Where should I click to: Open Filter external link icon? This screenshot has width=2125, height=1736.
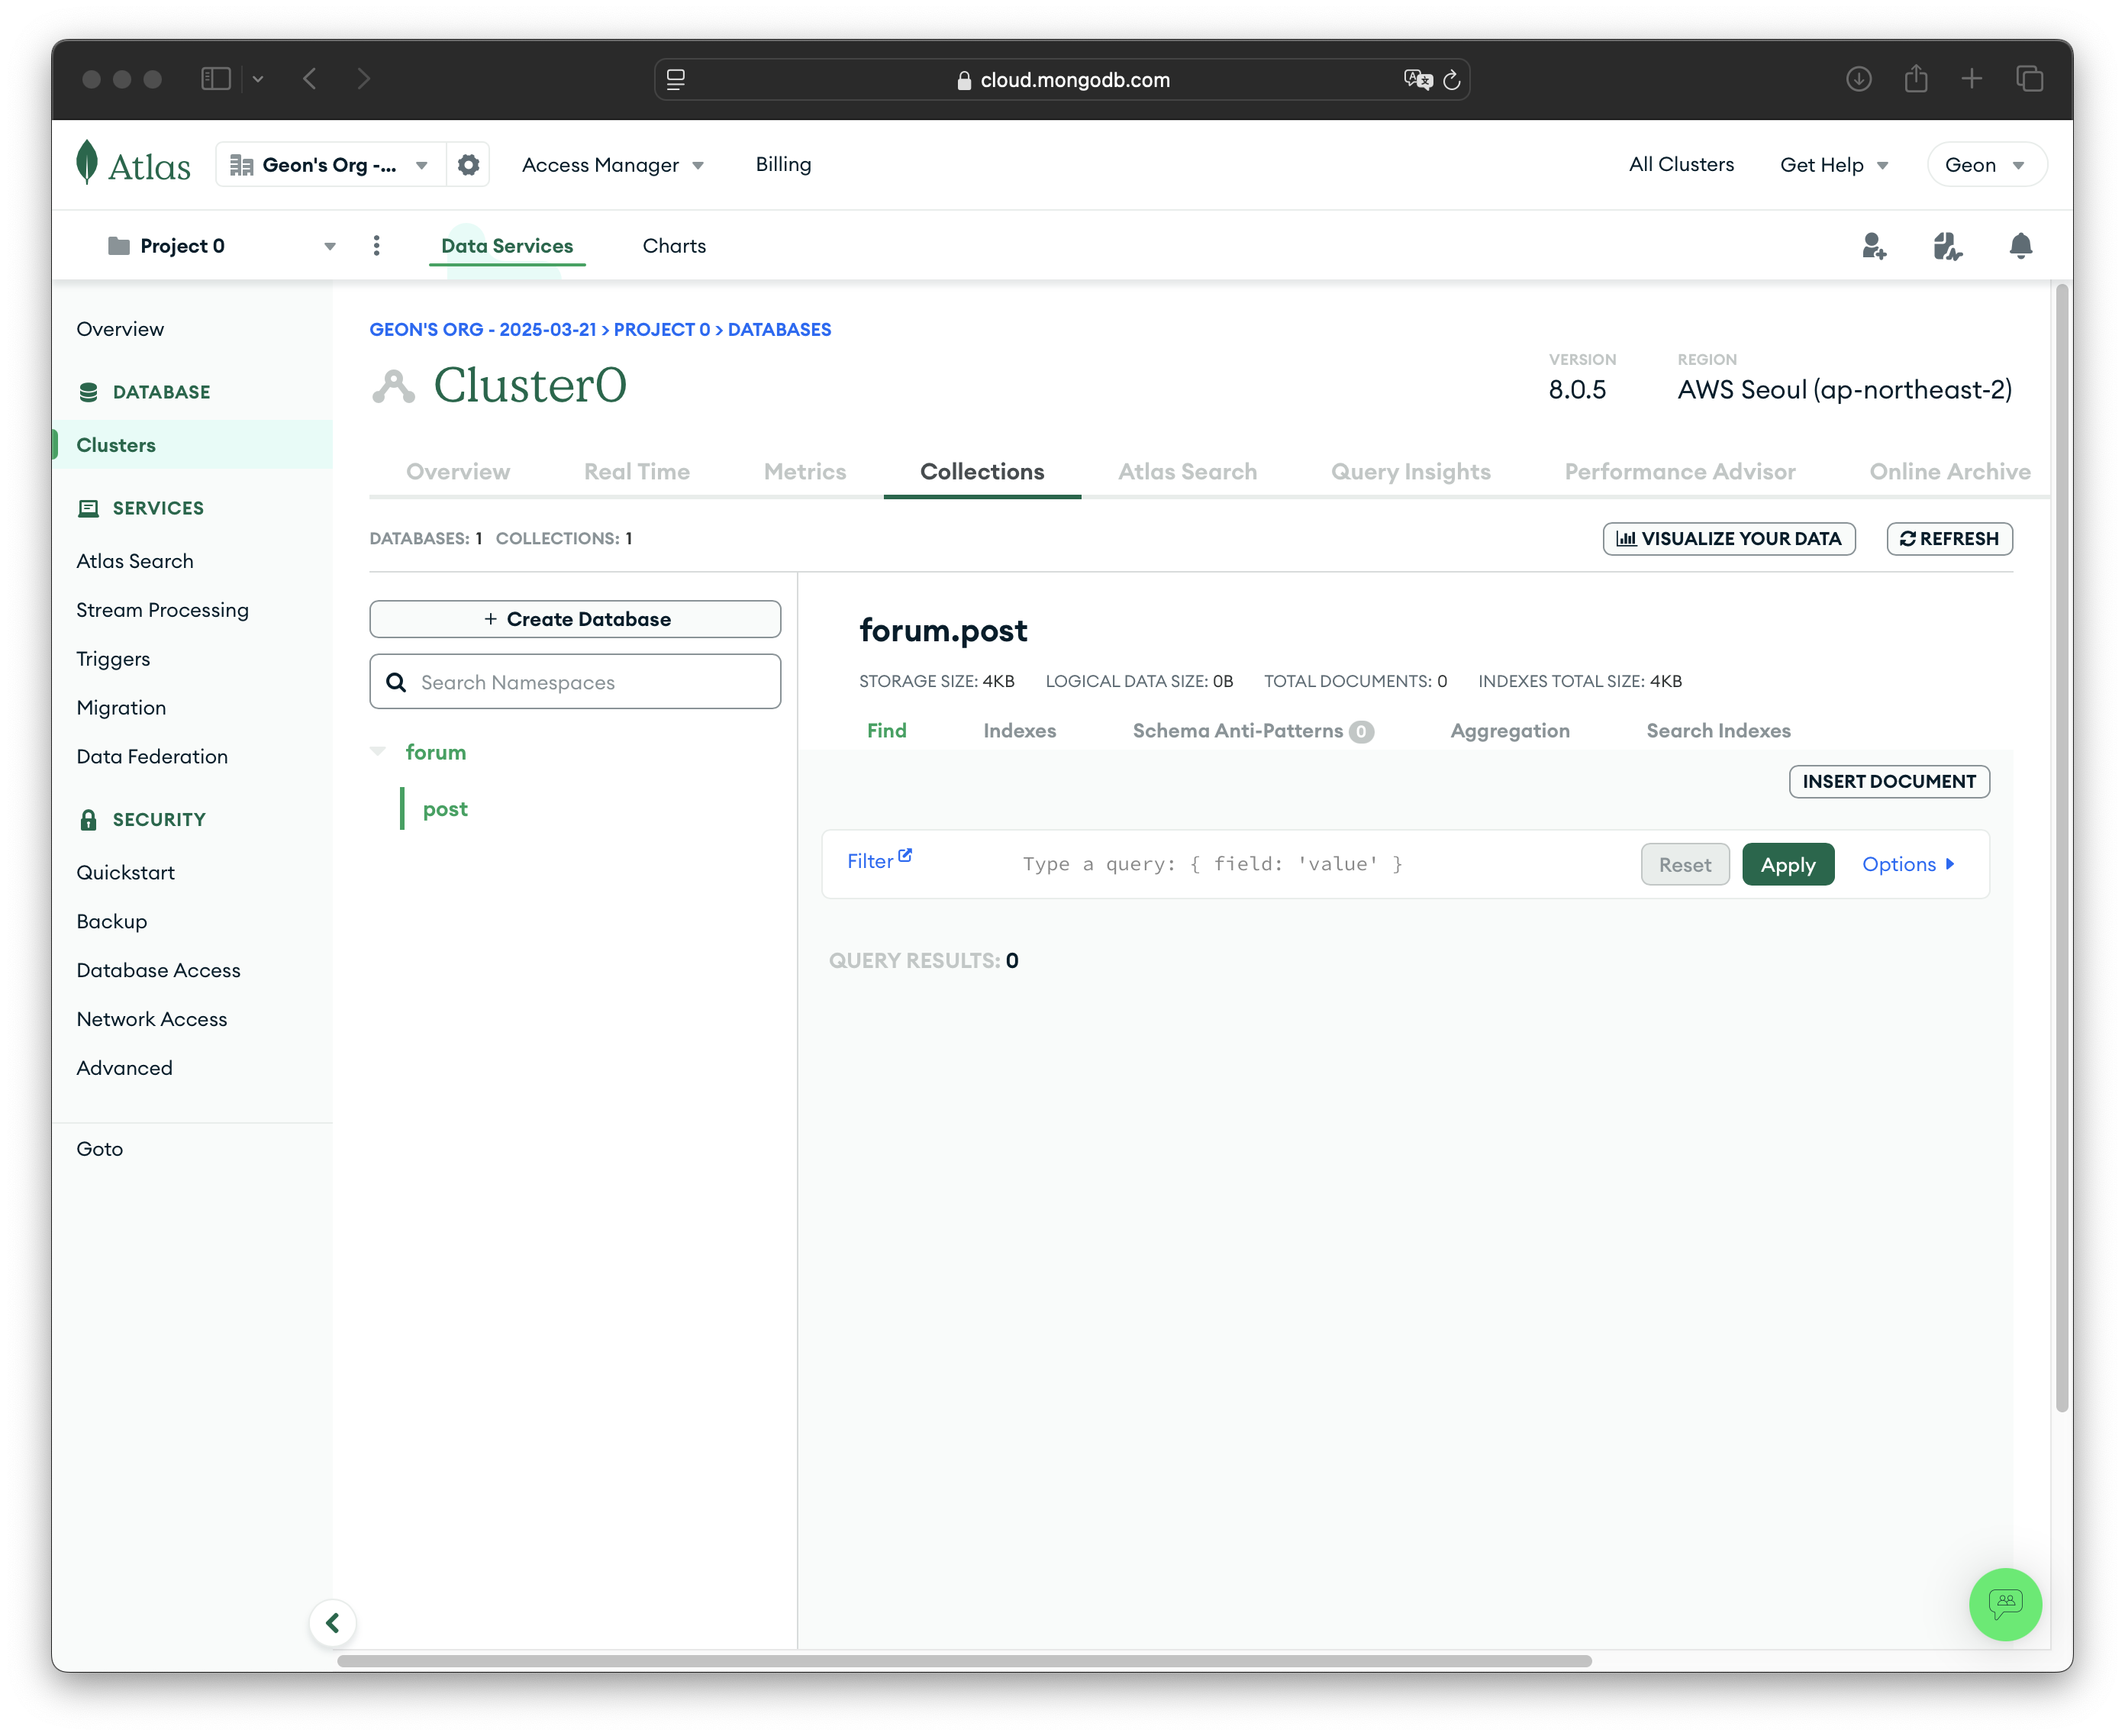tap(905, 856)
